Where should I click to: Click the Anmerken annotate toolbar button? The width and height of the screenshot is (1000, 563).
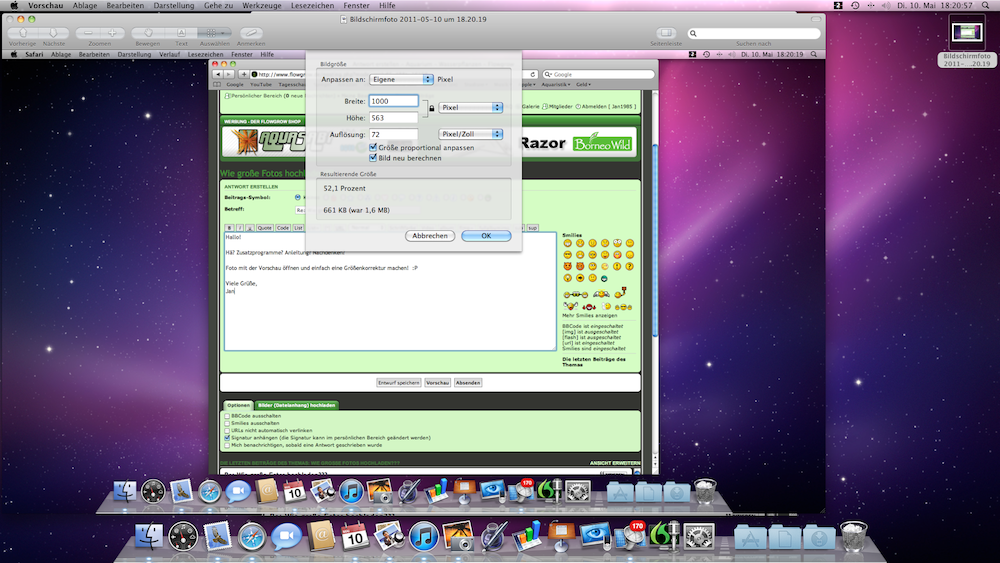(251, 33)
